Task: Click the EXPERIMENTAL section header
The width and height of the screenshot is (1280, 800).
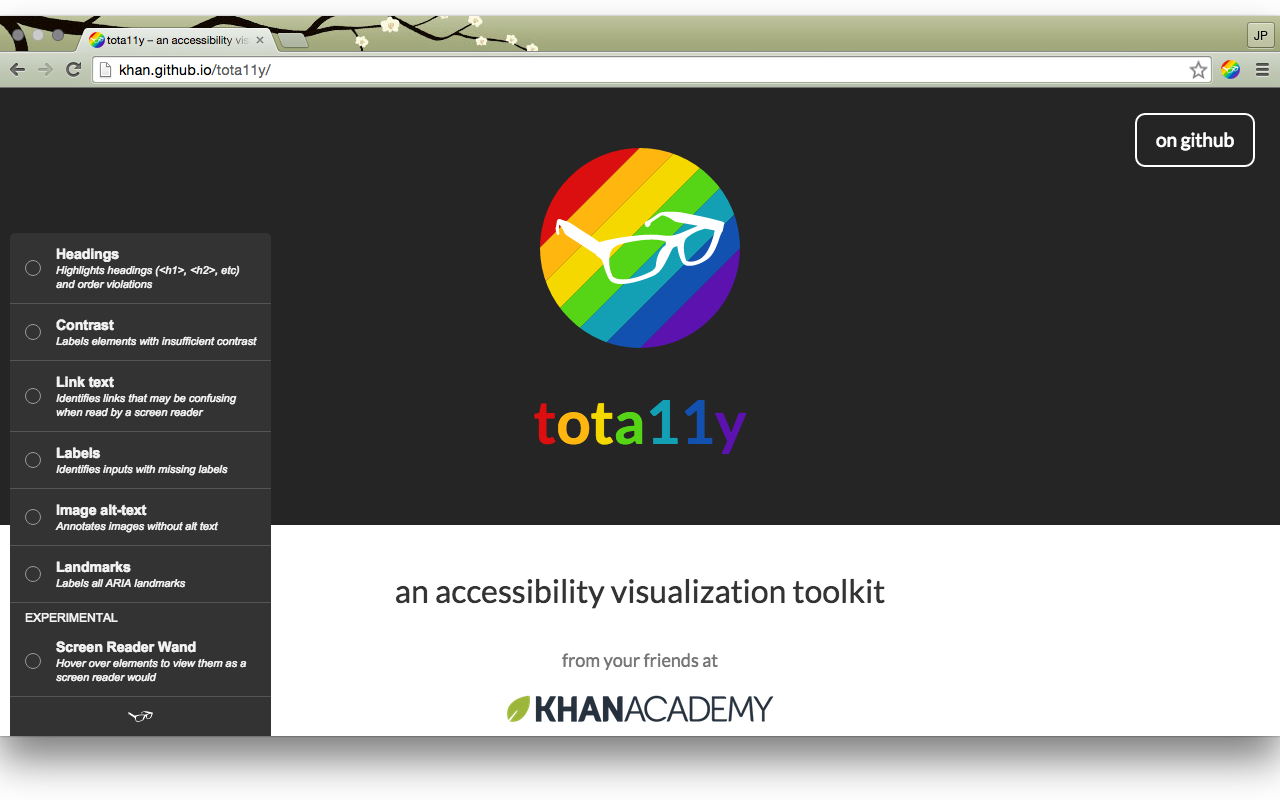Action: click(71, 618)
